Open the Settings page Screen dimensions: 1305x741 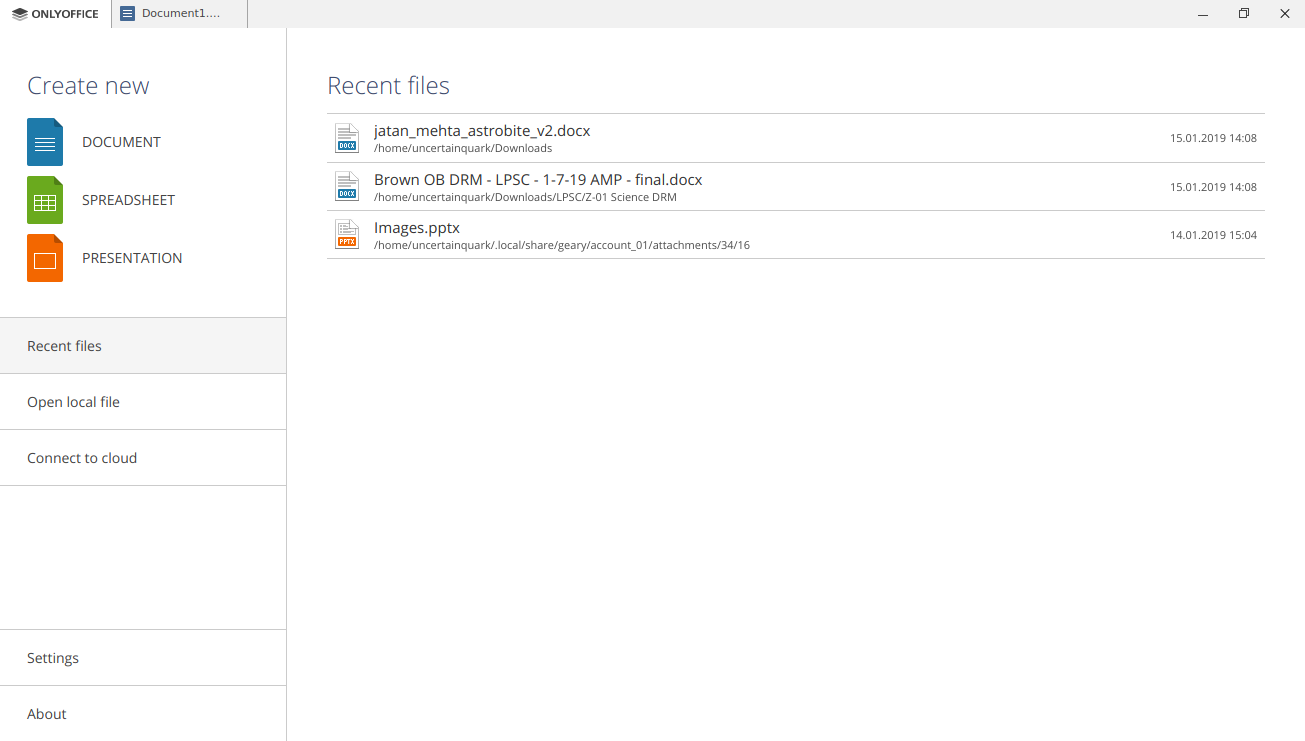pyautogui.click(x=52, y=657)
